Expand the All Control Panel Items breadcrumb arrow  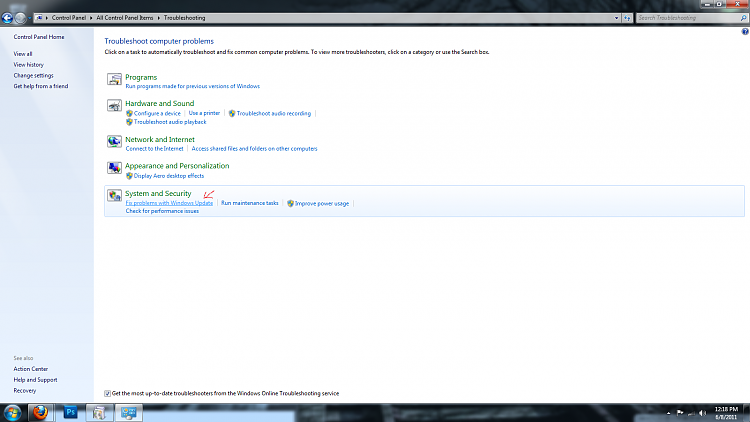pyautogui.click(x=158, y=18)
